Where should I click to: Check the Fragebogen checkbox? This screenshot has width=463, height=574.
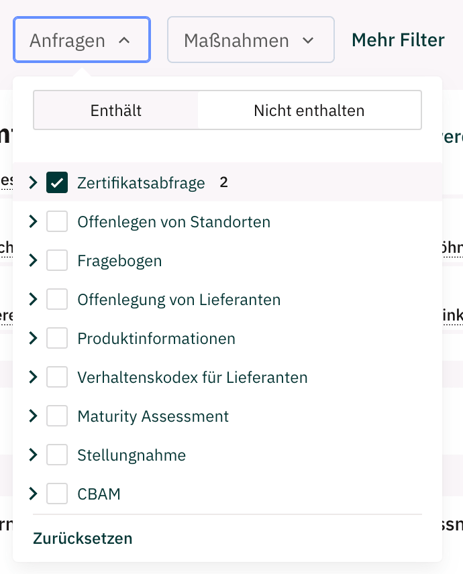[57, 260]
